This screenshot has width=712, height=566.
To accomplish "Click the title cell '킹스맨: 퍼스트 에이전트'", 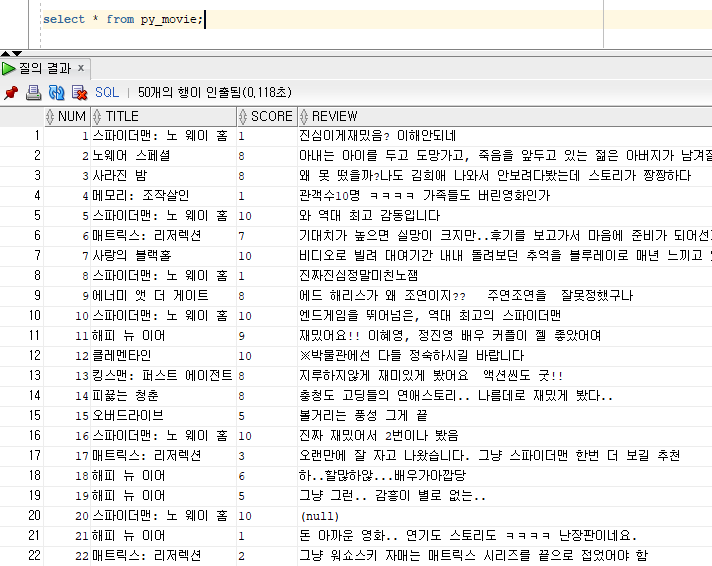I will pyautogui.click(x=163, y=376).
